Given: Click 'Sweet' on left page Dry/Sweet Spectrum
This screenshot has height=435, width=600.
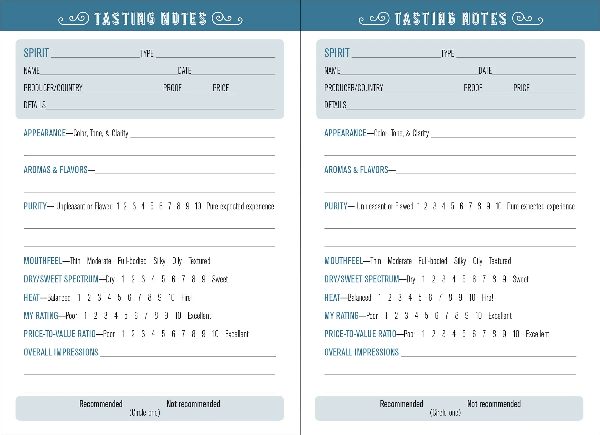Looking at the screenshot, I should pyautogui.click(x=220, y=279).
